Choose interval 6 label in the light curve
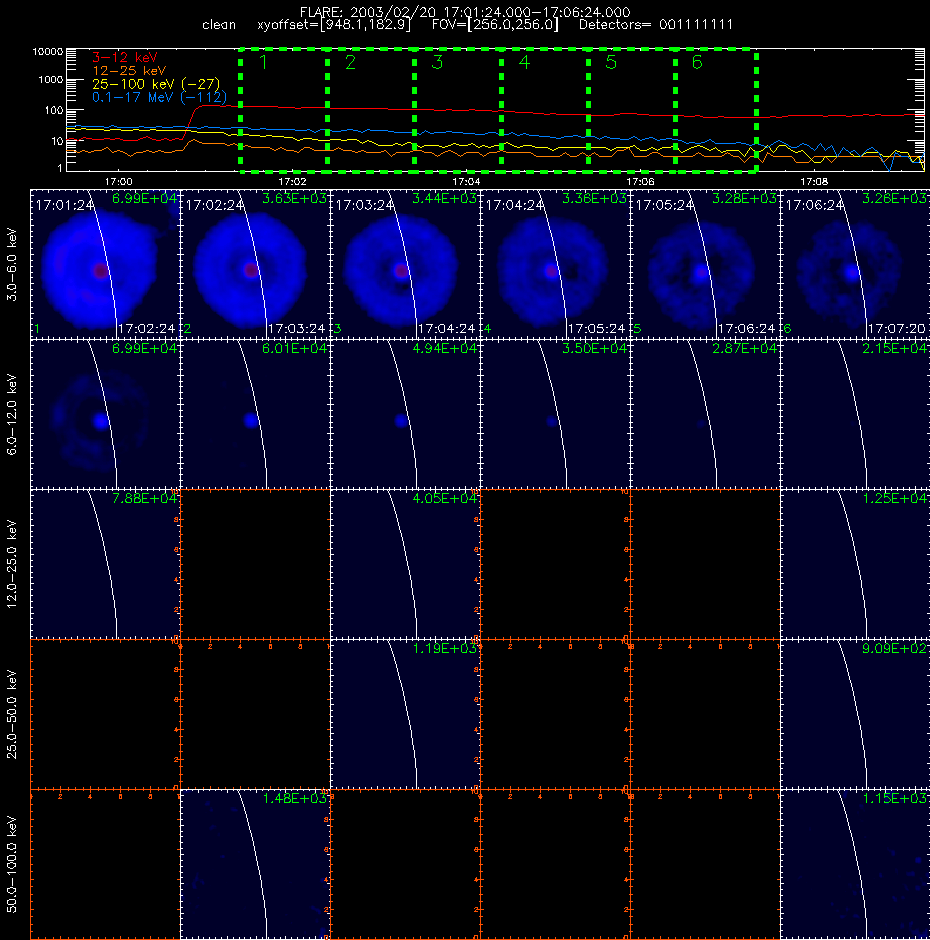The image size is (930, 940). [697, 62]
